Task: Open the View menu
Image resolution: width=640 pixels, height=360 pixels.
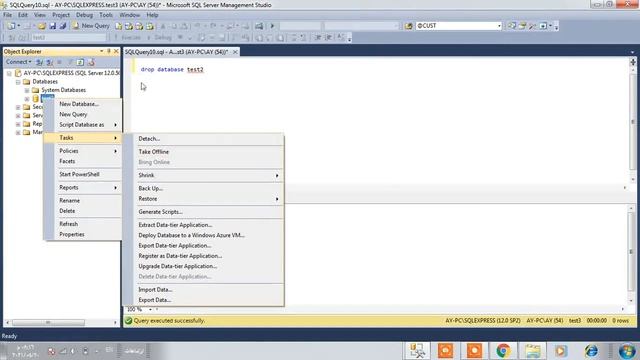Action: (x=40, y=15)
